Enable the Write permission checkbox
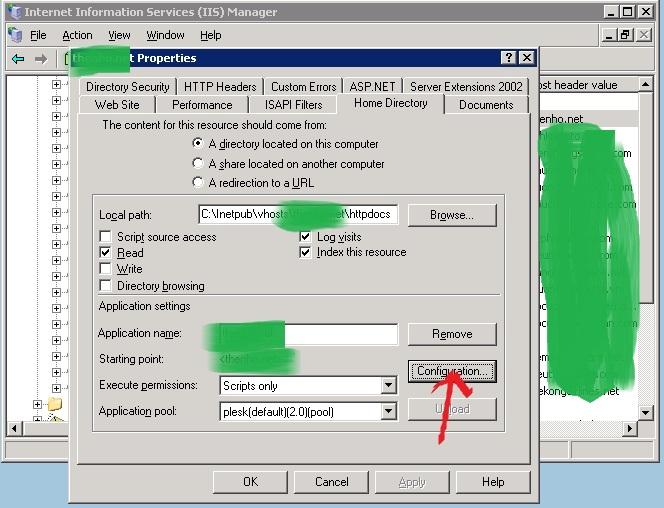Screen dimensions: 664x508 (x=105, y=269)
